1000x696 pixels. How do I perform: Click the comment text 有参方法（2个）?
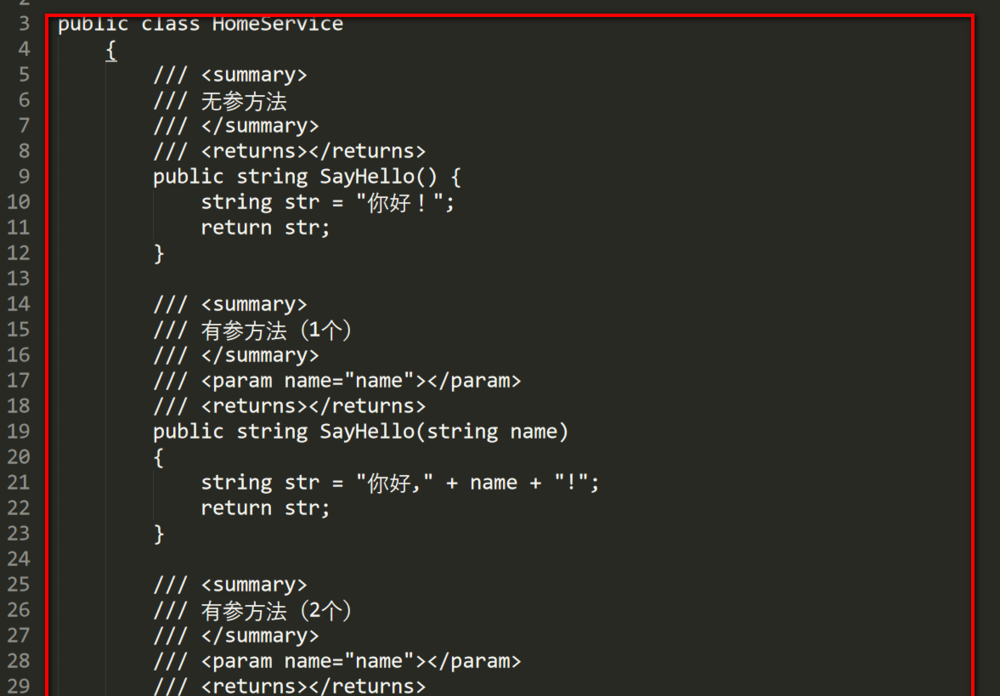276,610
